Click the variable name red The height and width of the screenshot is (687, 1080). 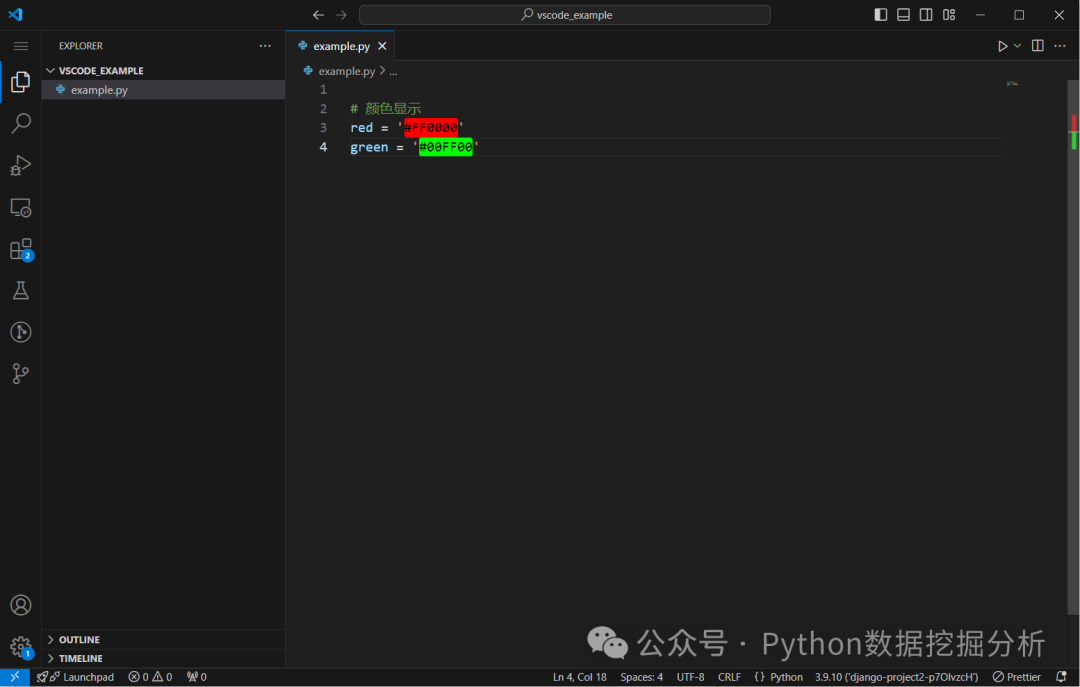click(362, 127)
